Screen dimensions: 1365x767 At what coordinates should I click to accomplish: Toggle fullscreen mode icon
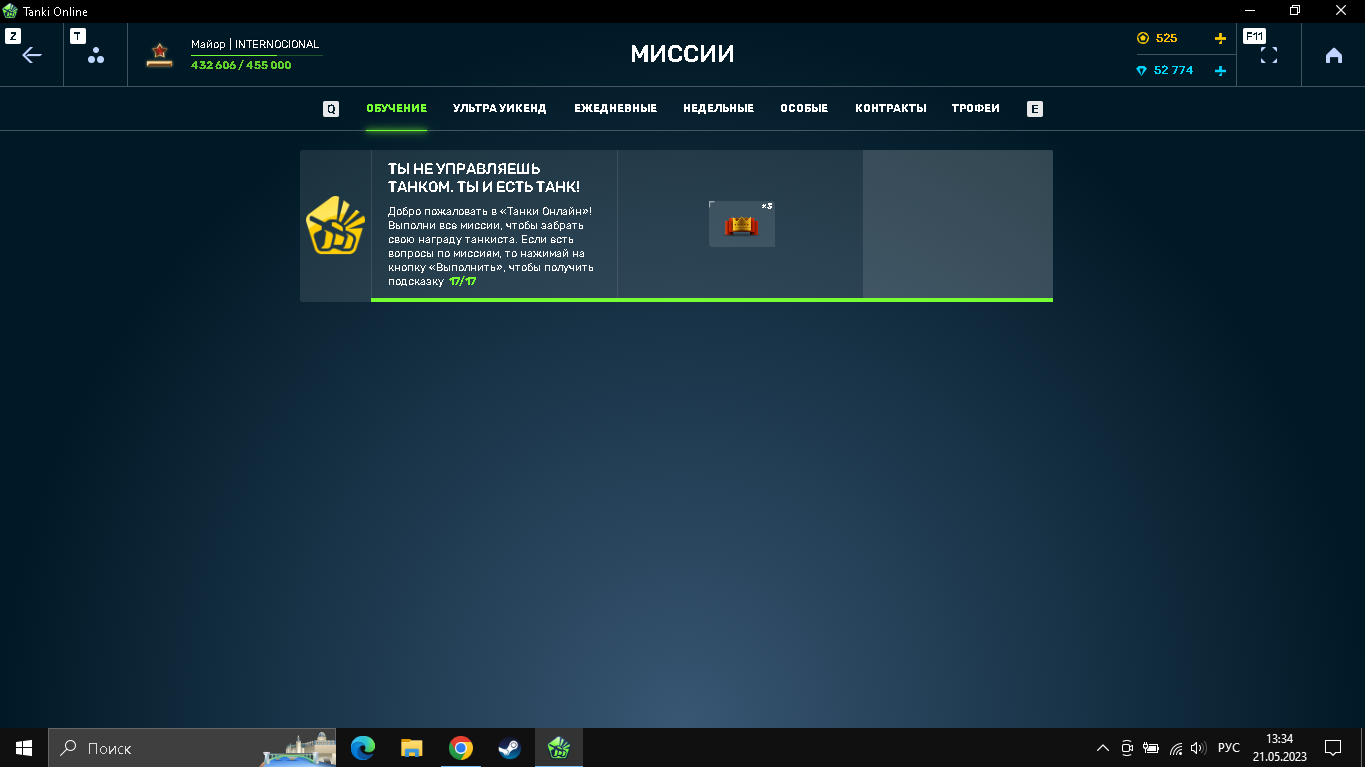point(1269,55)
